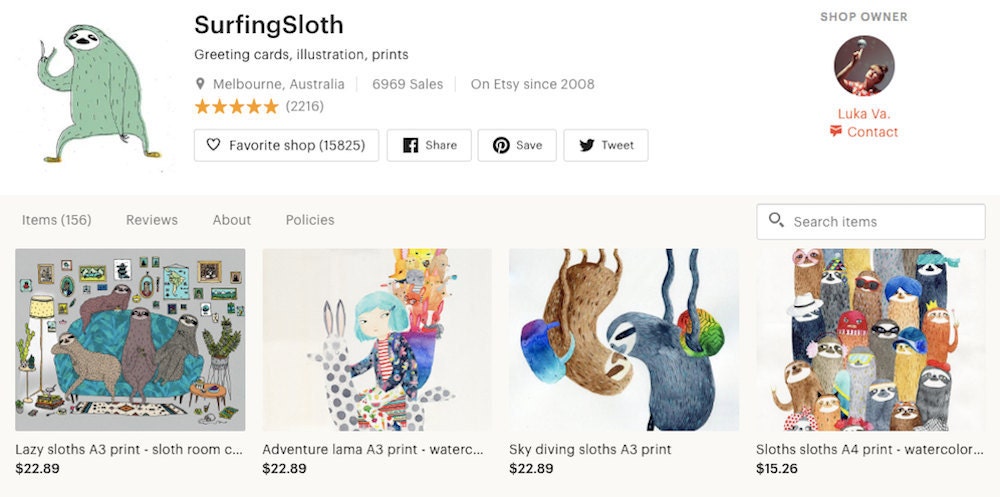
Task: Open the Sloths sloths A4 print title
Action: pyautogui.click(x=869, y=450)
